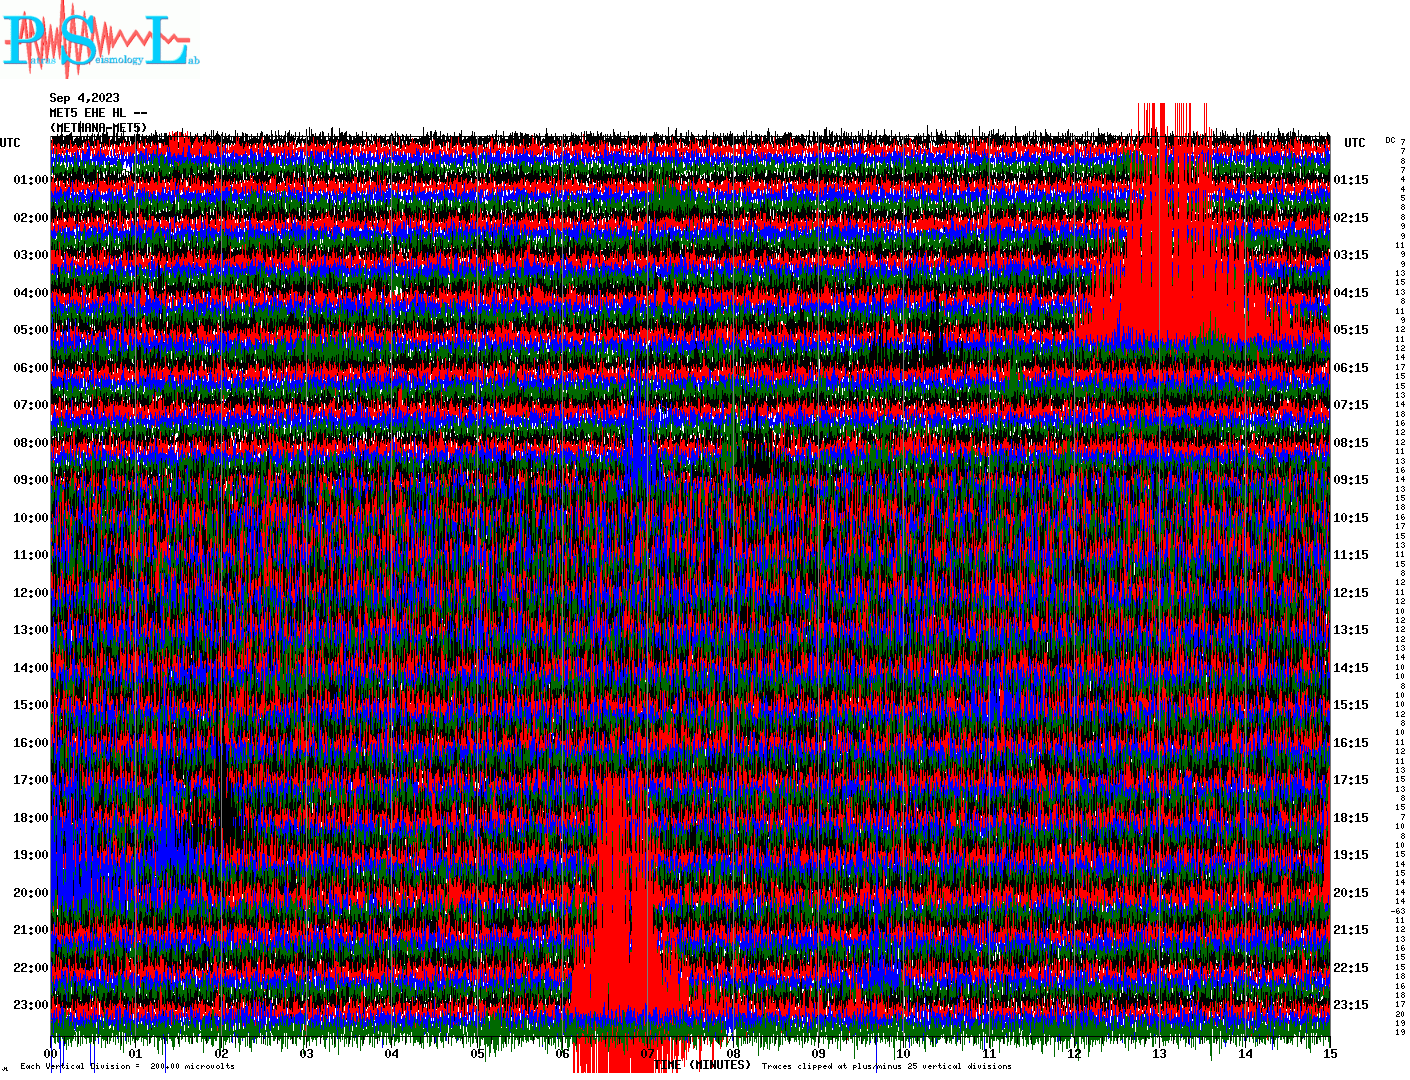Click the UTC label at top left
This screenshot has width=1410, height=1080.
(x=10, y=143)
